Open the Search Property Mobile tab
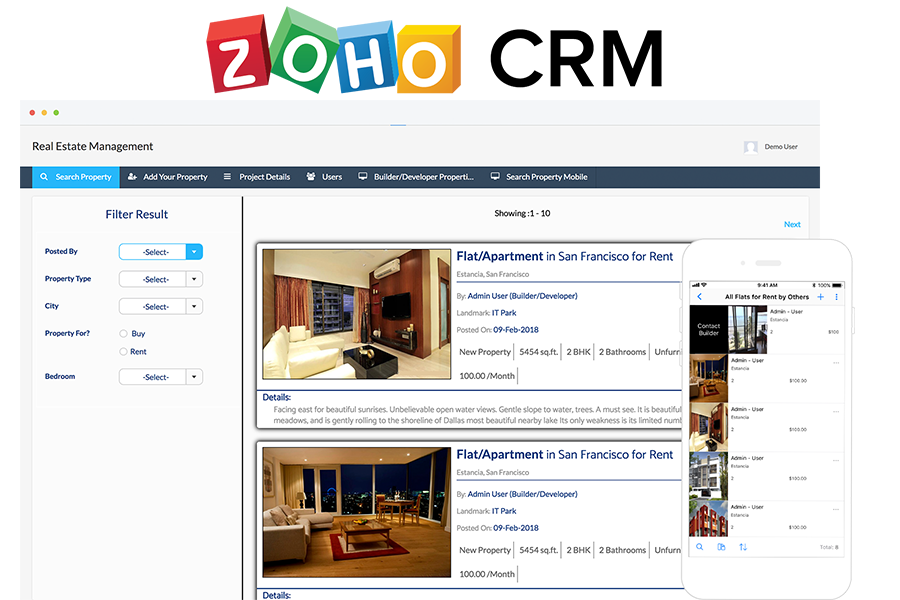The height and width of the screenshot is (600, 900). [539, 177]
